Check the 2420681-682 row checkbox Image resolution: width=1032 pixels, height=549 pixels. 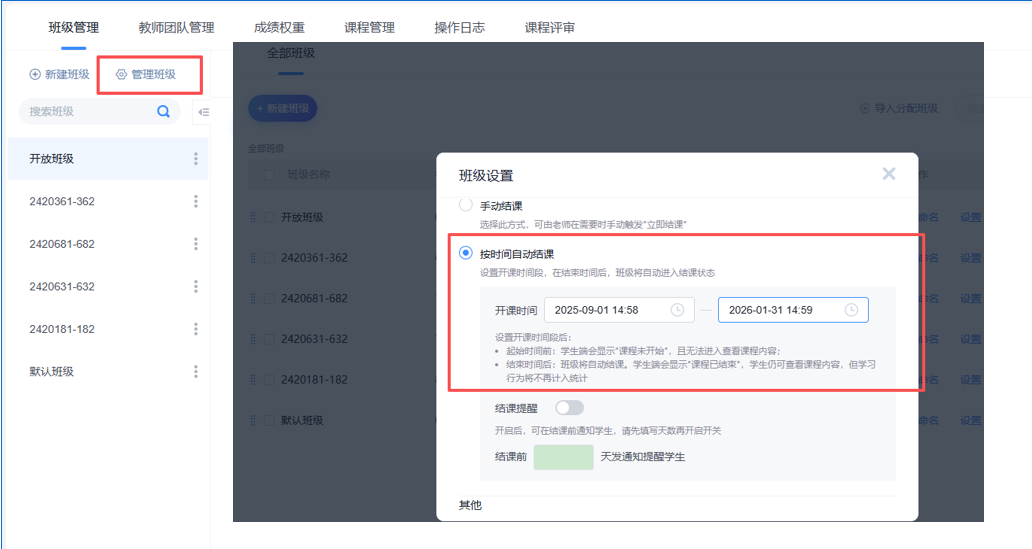(269, 298)
